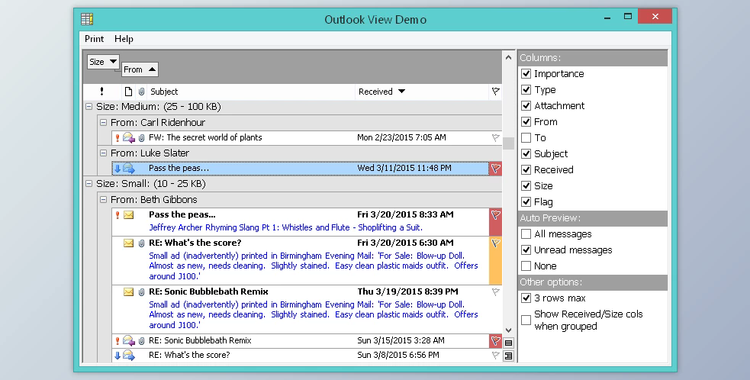Click the subject RE: What's the score? from Sun 3/8/2015

click(x=189, y=355)
